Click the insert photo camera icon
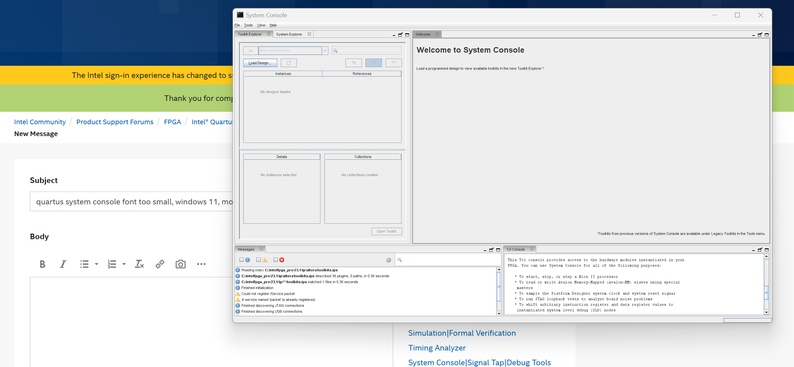The width and height of the screenshot is (794, 367). 180,264
